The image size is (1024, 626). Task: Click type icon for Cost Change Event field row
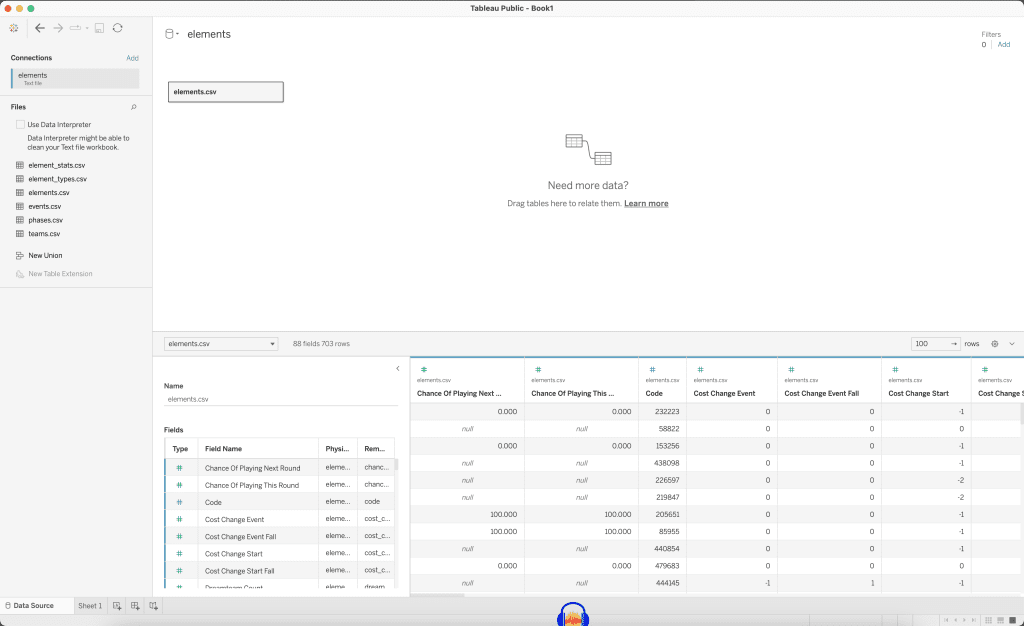tap(179, 520)
